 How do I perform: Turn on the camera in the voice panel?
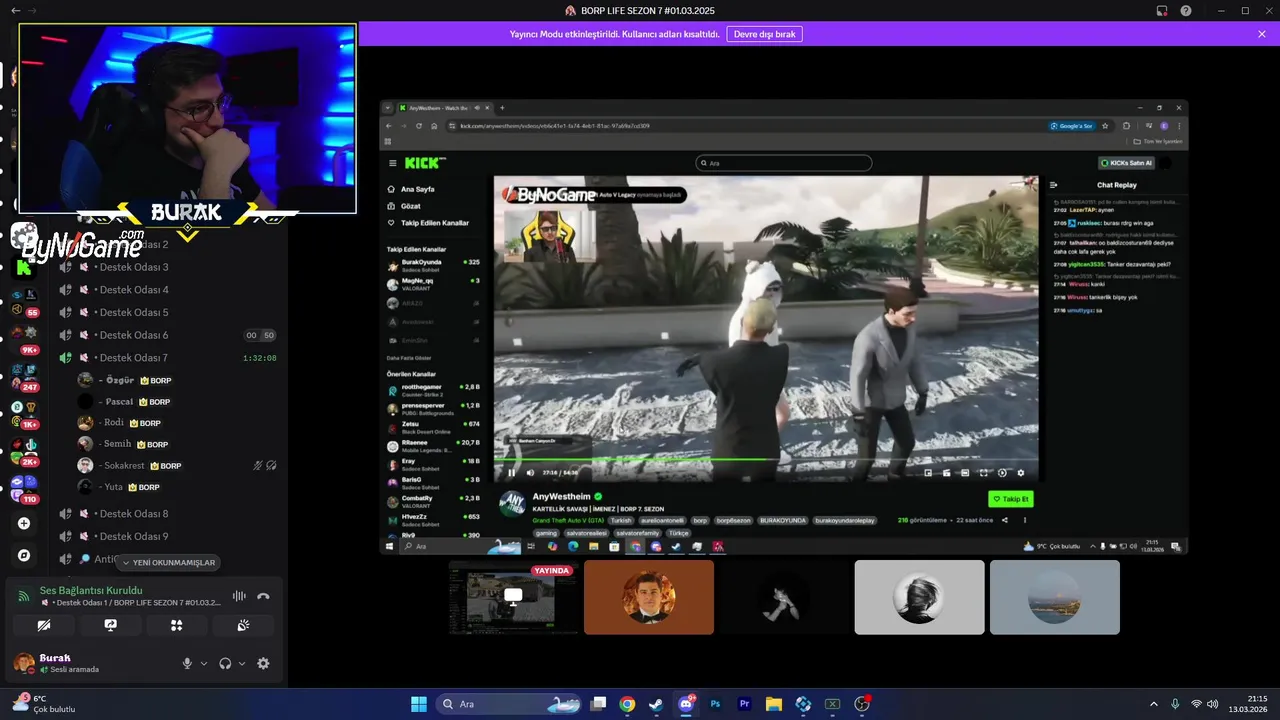point(44,625)
